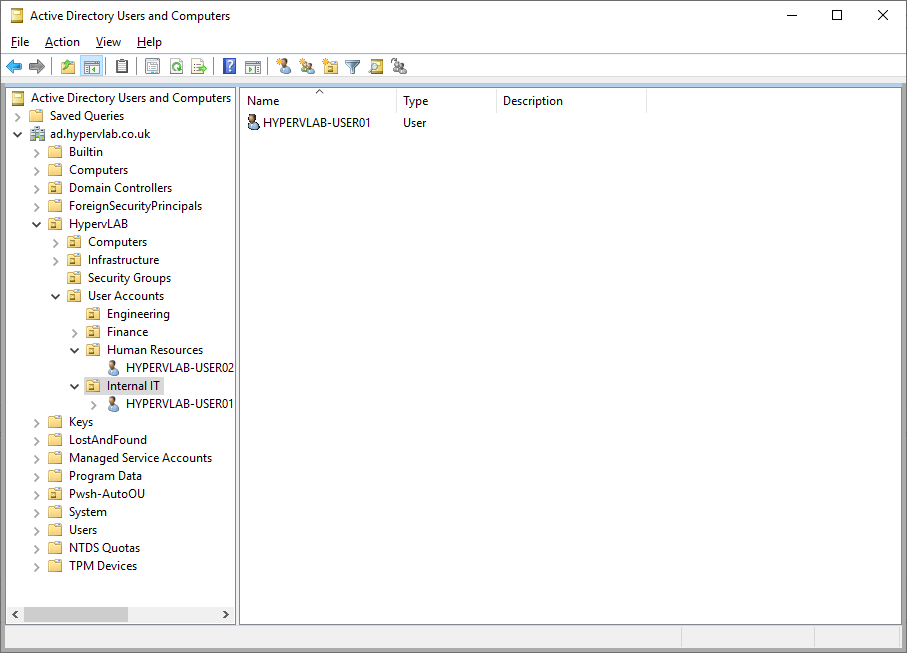Screen dimensions: 907x653
Task: Expand the Builtin container
Action: (x=36, y=153)
